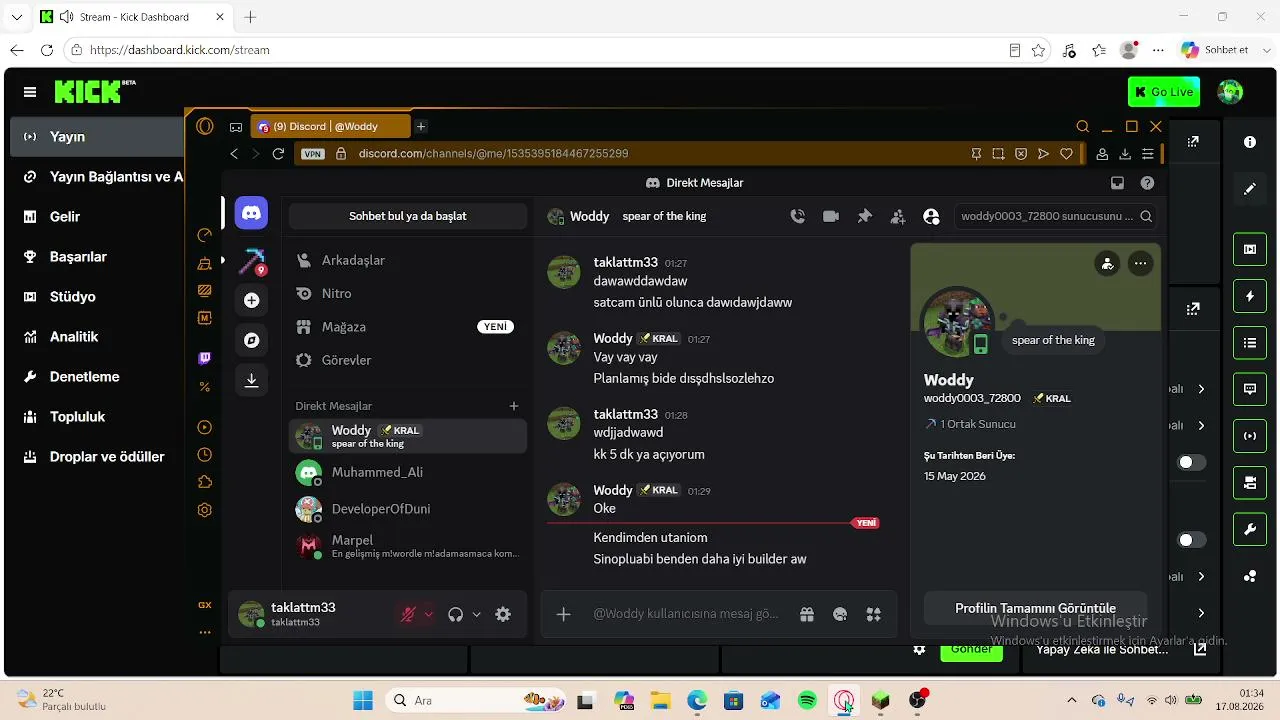
Task: Open File Explorer from the taskbar
Action: pos(660,701)
